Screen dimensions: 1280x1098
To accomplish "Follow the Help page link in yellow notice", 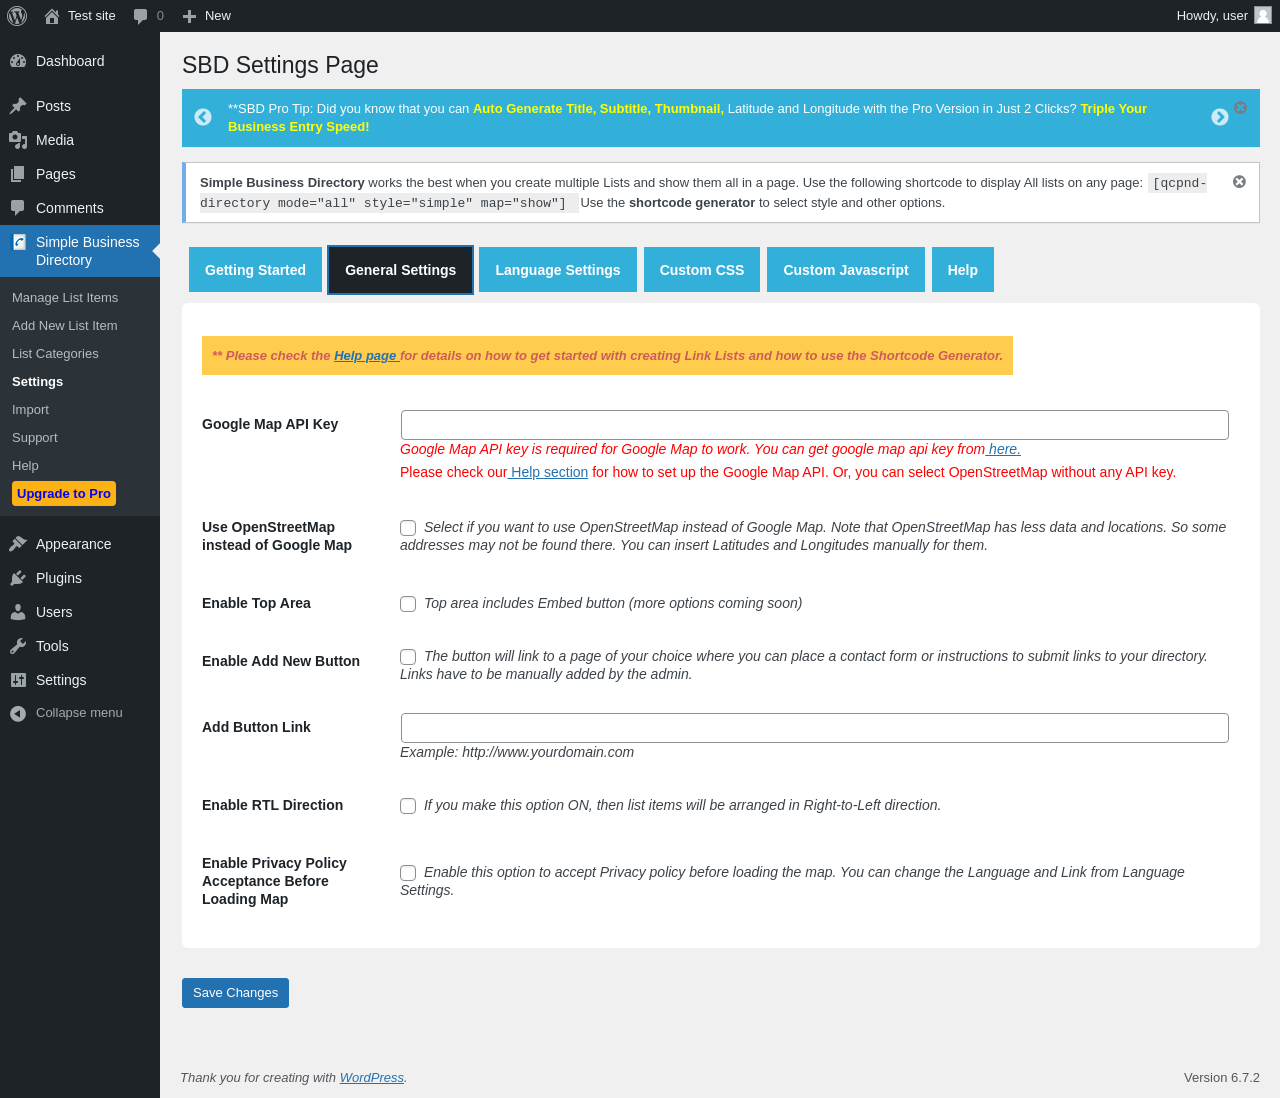I will pos(365,356).
